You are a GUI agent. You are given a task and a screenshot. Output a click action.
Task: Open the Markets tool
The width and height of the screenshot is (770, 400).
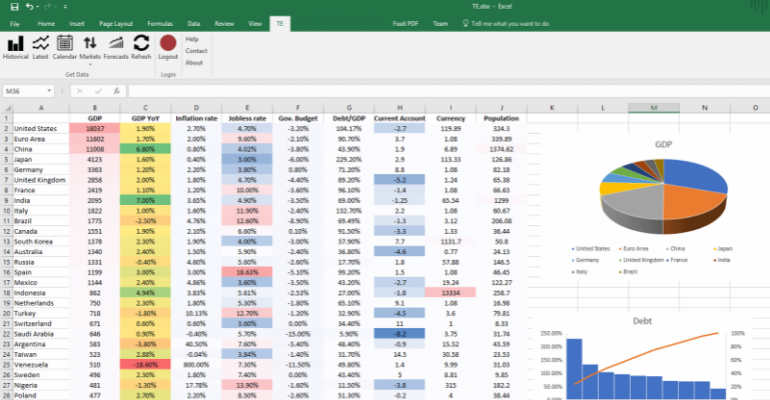90,48
